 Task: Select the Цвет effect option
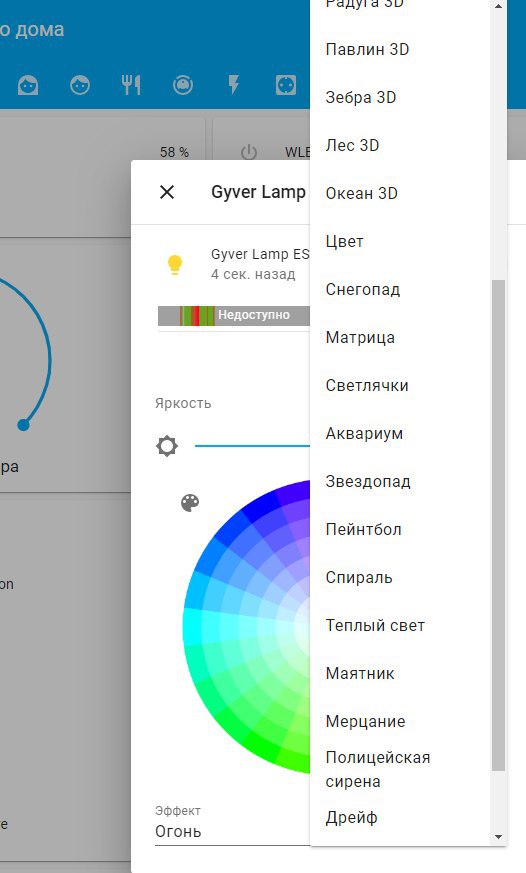click(x=400, y=242)
